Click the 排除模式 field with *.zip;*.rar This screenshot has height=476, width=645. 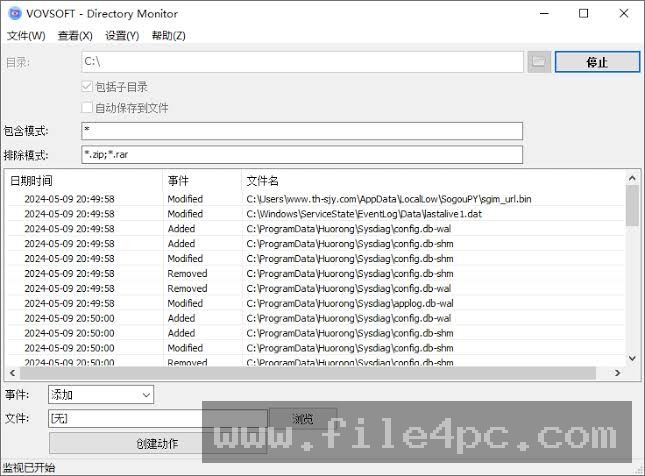[302, 155]
